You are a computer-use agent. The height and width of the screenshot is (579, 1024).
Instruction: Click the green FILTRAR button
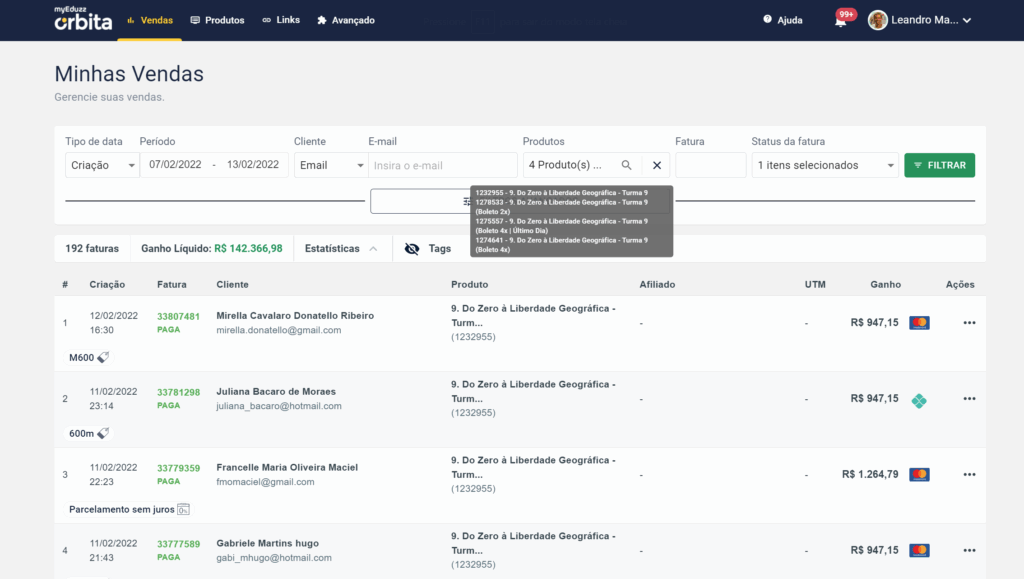point(939,165)
